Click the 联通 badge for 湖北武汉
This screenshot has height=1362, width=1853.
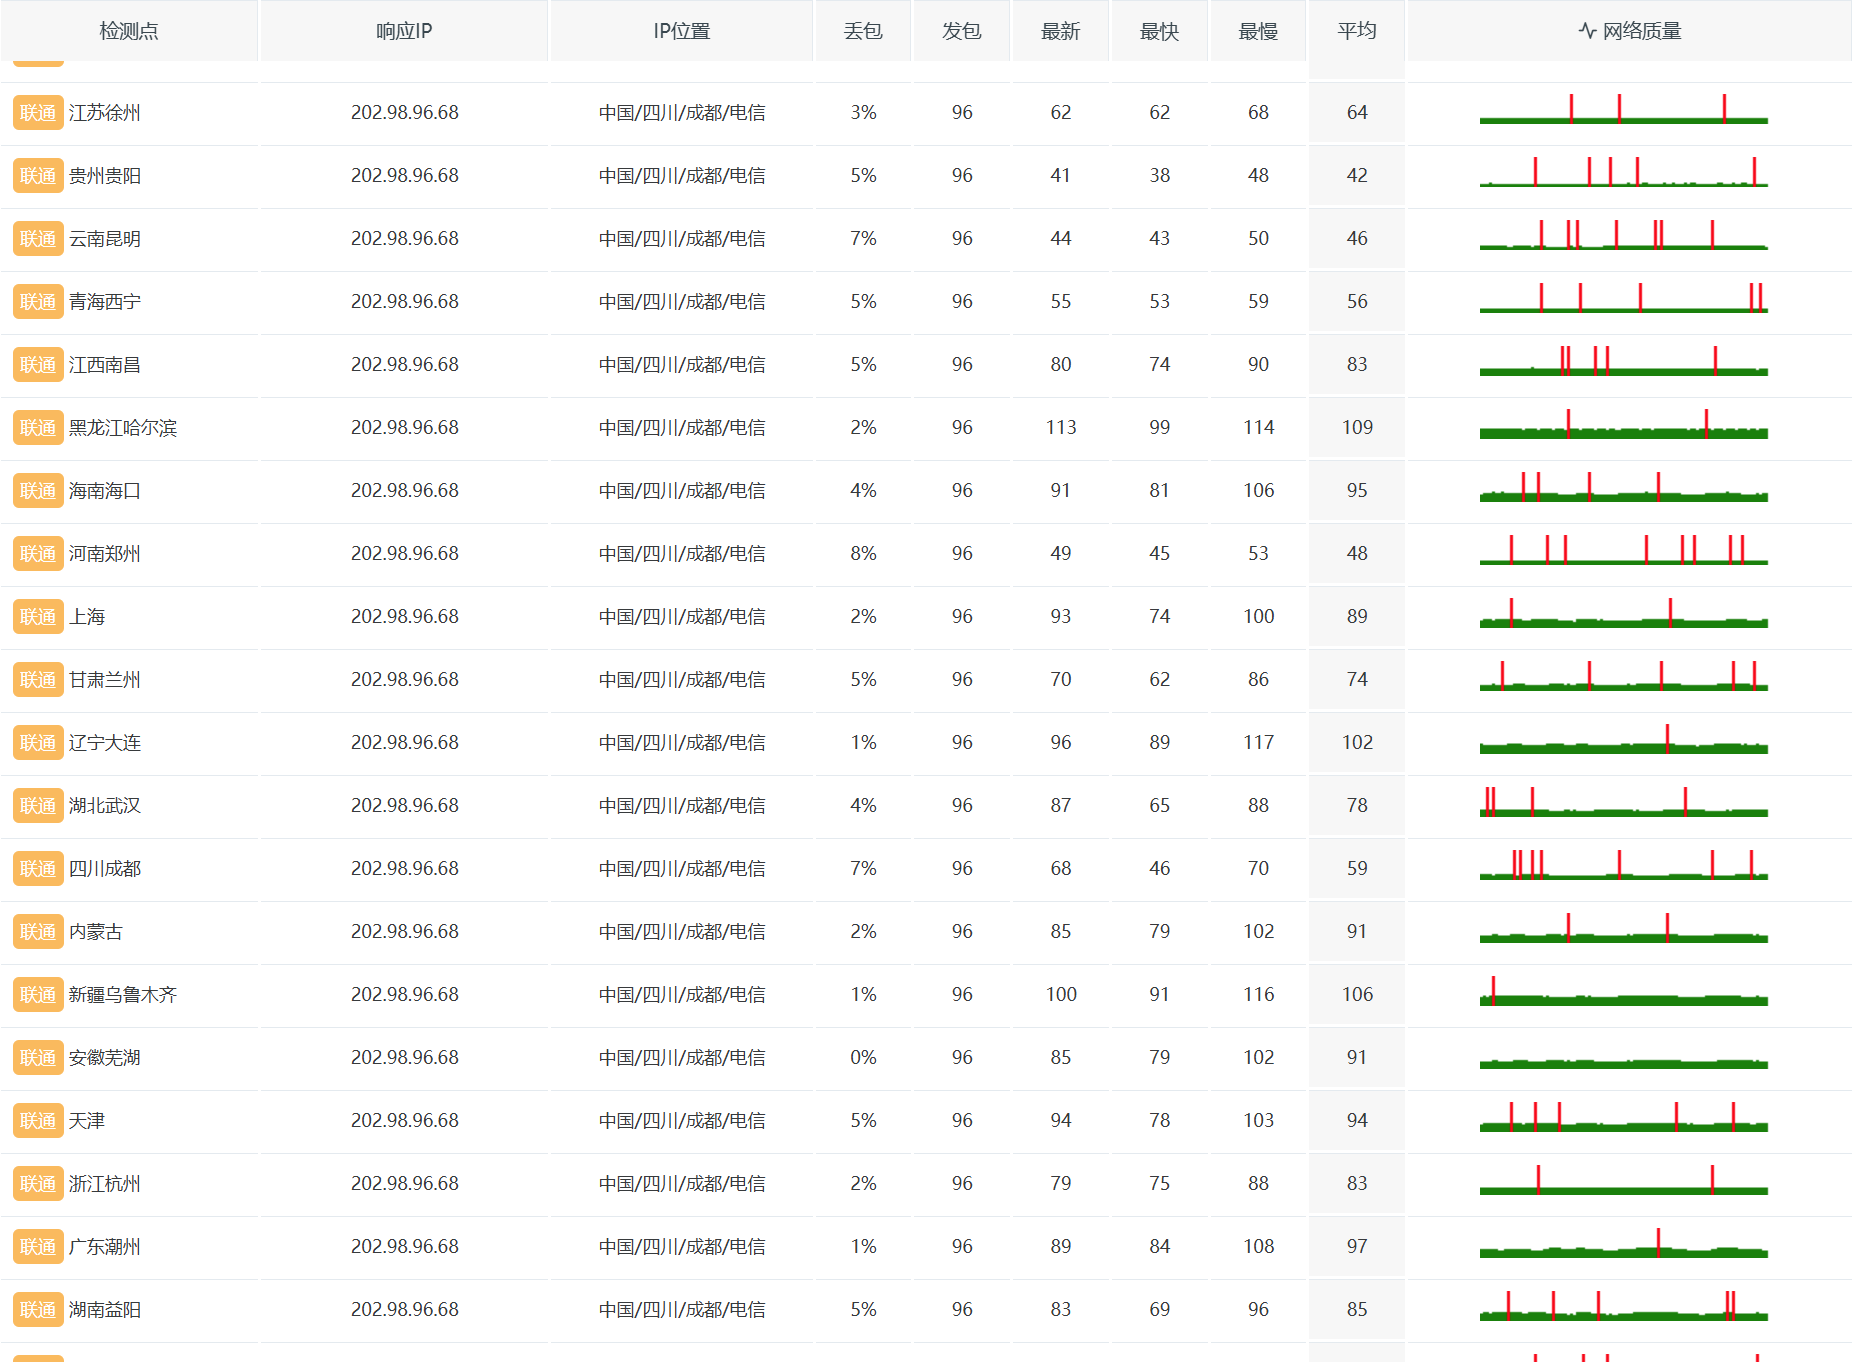pyautogui.click(x=38, y=806)
